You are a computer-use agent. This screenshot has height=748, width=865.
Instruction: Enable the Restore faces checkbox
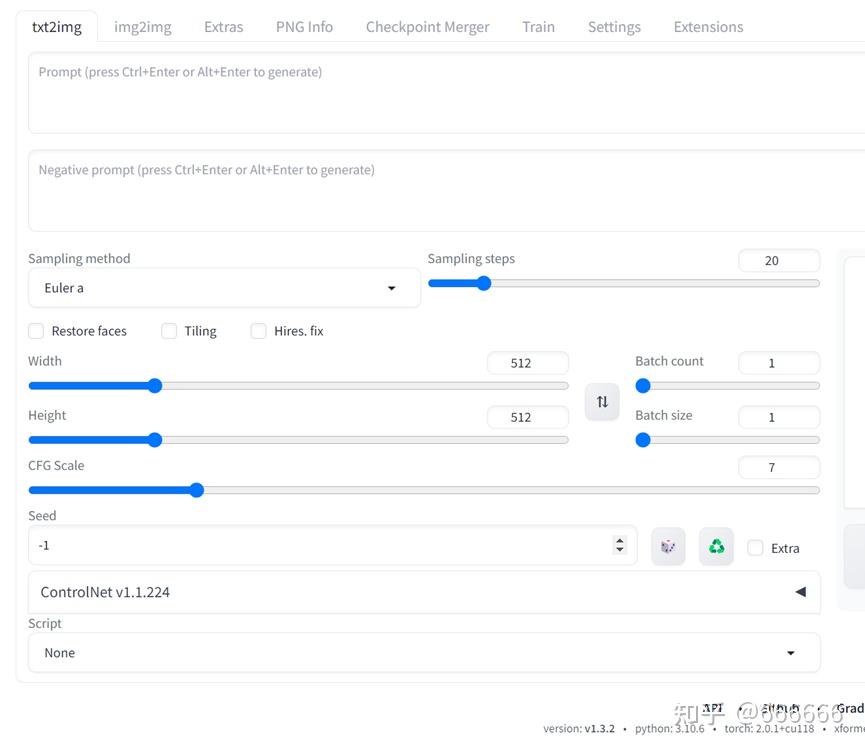pyautogui.click(x=36, y=331)
